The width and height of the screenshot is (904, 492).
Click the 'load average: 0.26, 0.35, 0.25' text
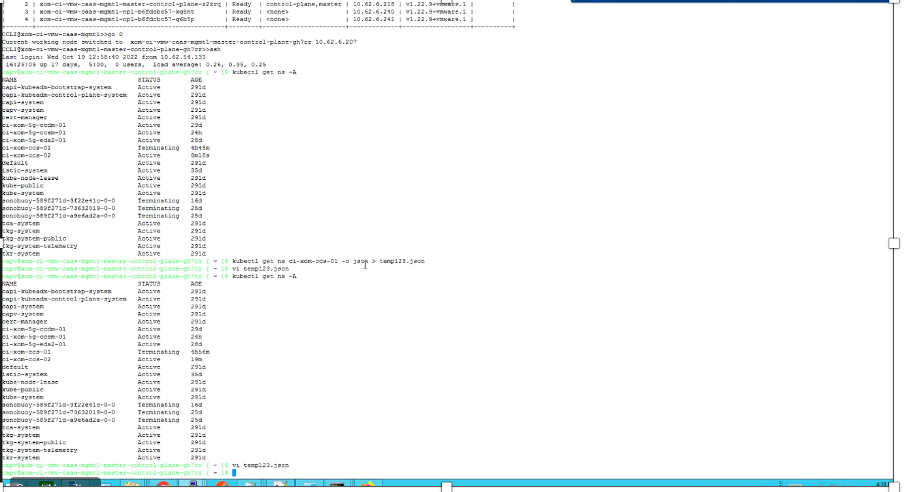pos(209,65)
